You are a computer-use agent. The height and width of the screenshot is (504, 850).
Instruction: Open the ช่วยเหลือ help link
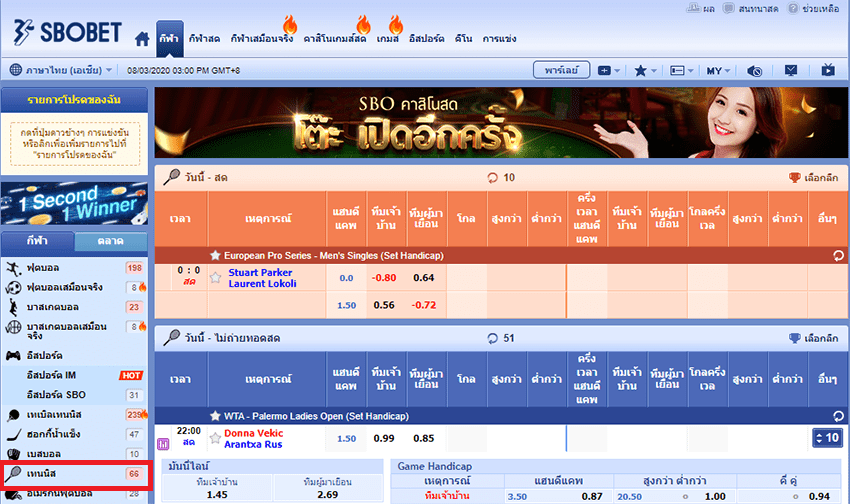814,8
